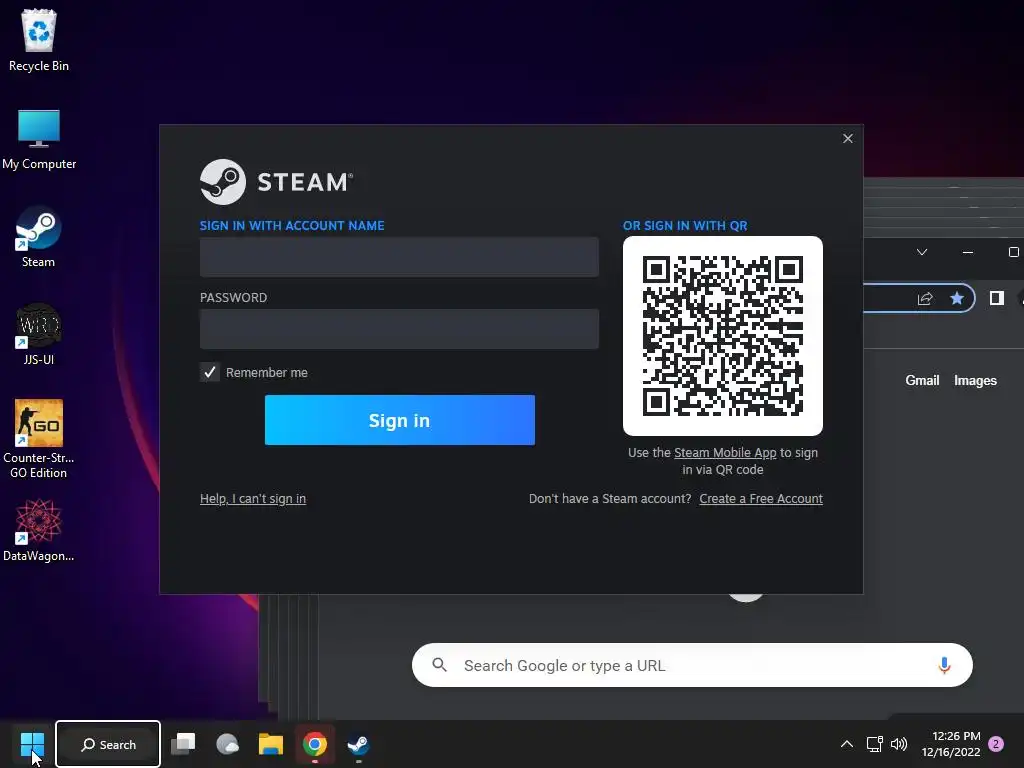Viewport: 1024px width, 768px height.
Task: Click Create a Free Account link
Action: tap(761, 498)
